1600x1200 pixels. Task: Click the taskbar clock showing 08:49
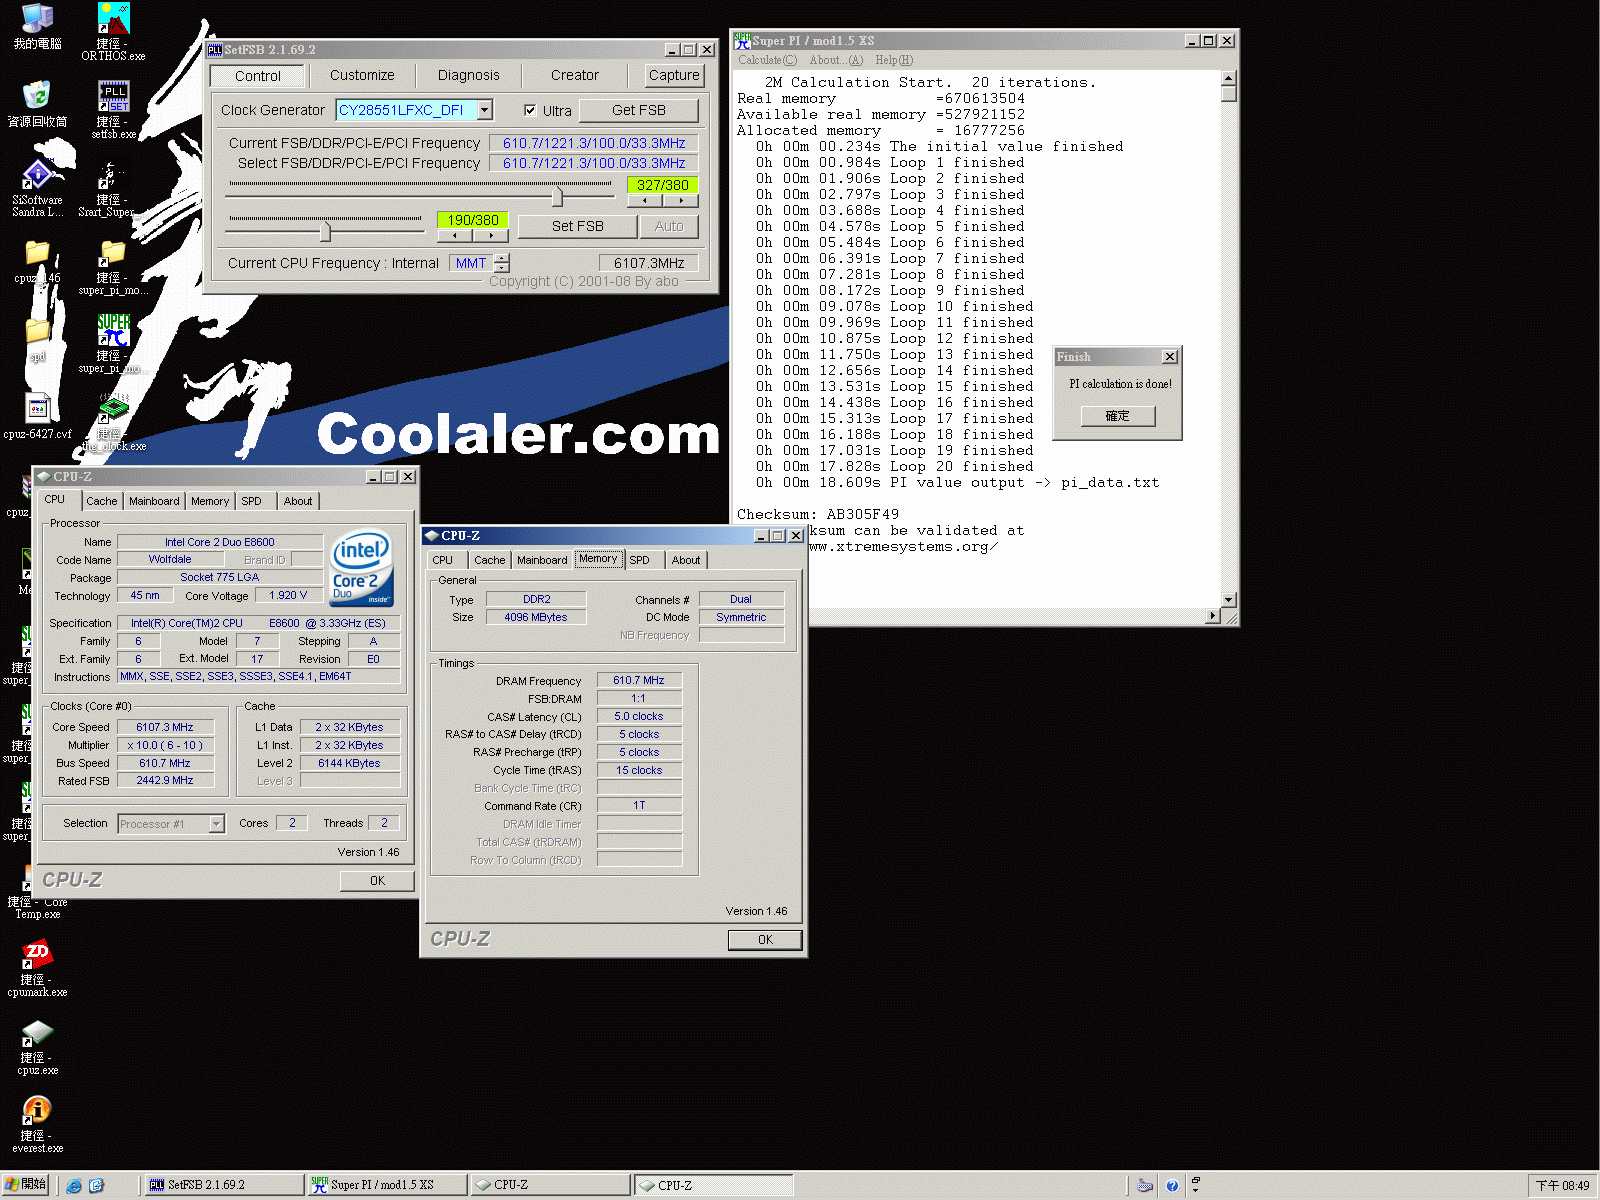pos(1562,1186)
